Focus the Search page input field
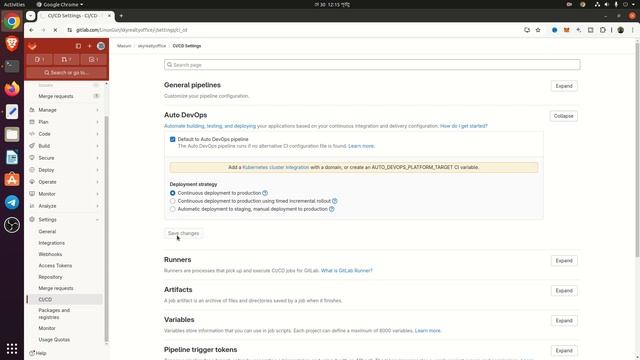Screen dimensions: 640x360 click(372, 65)
